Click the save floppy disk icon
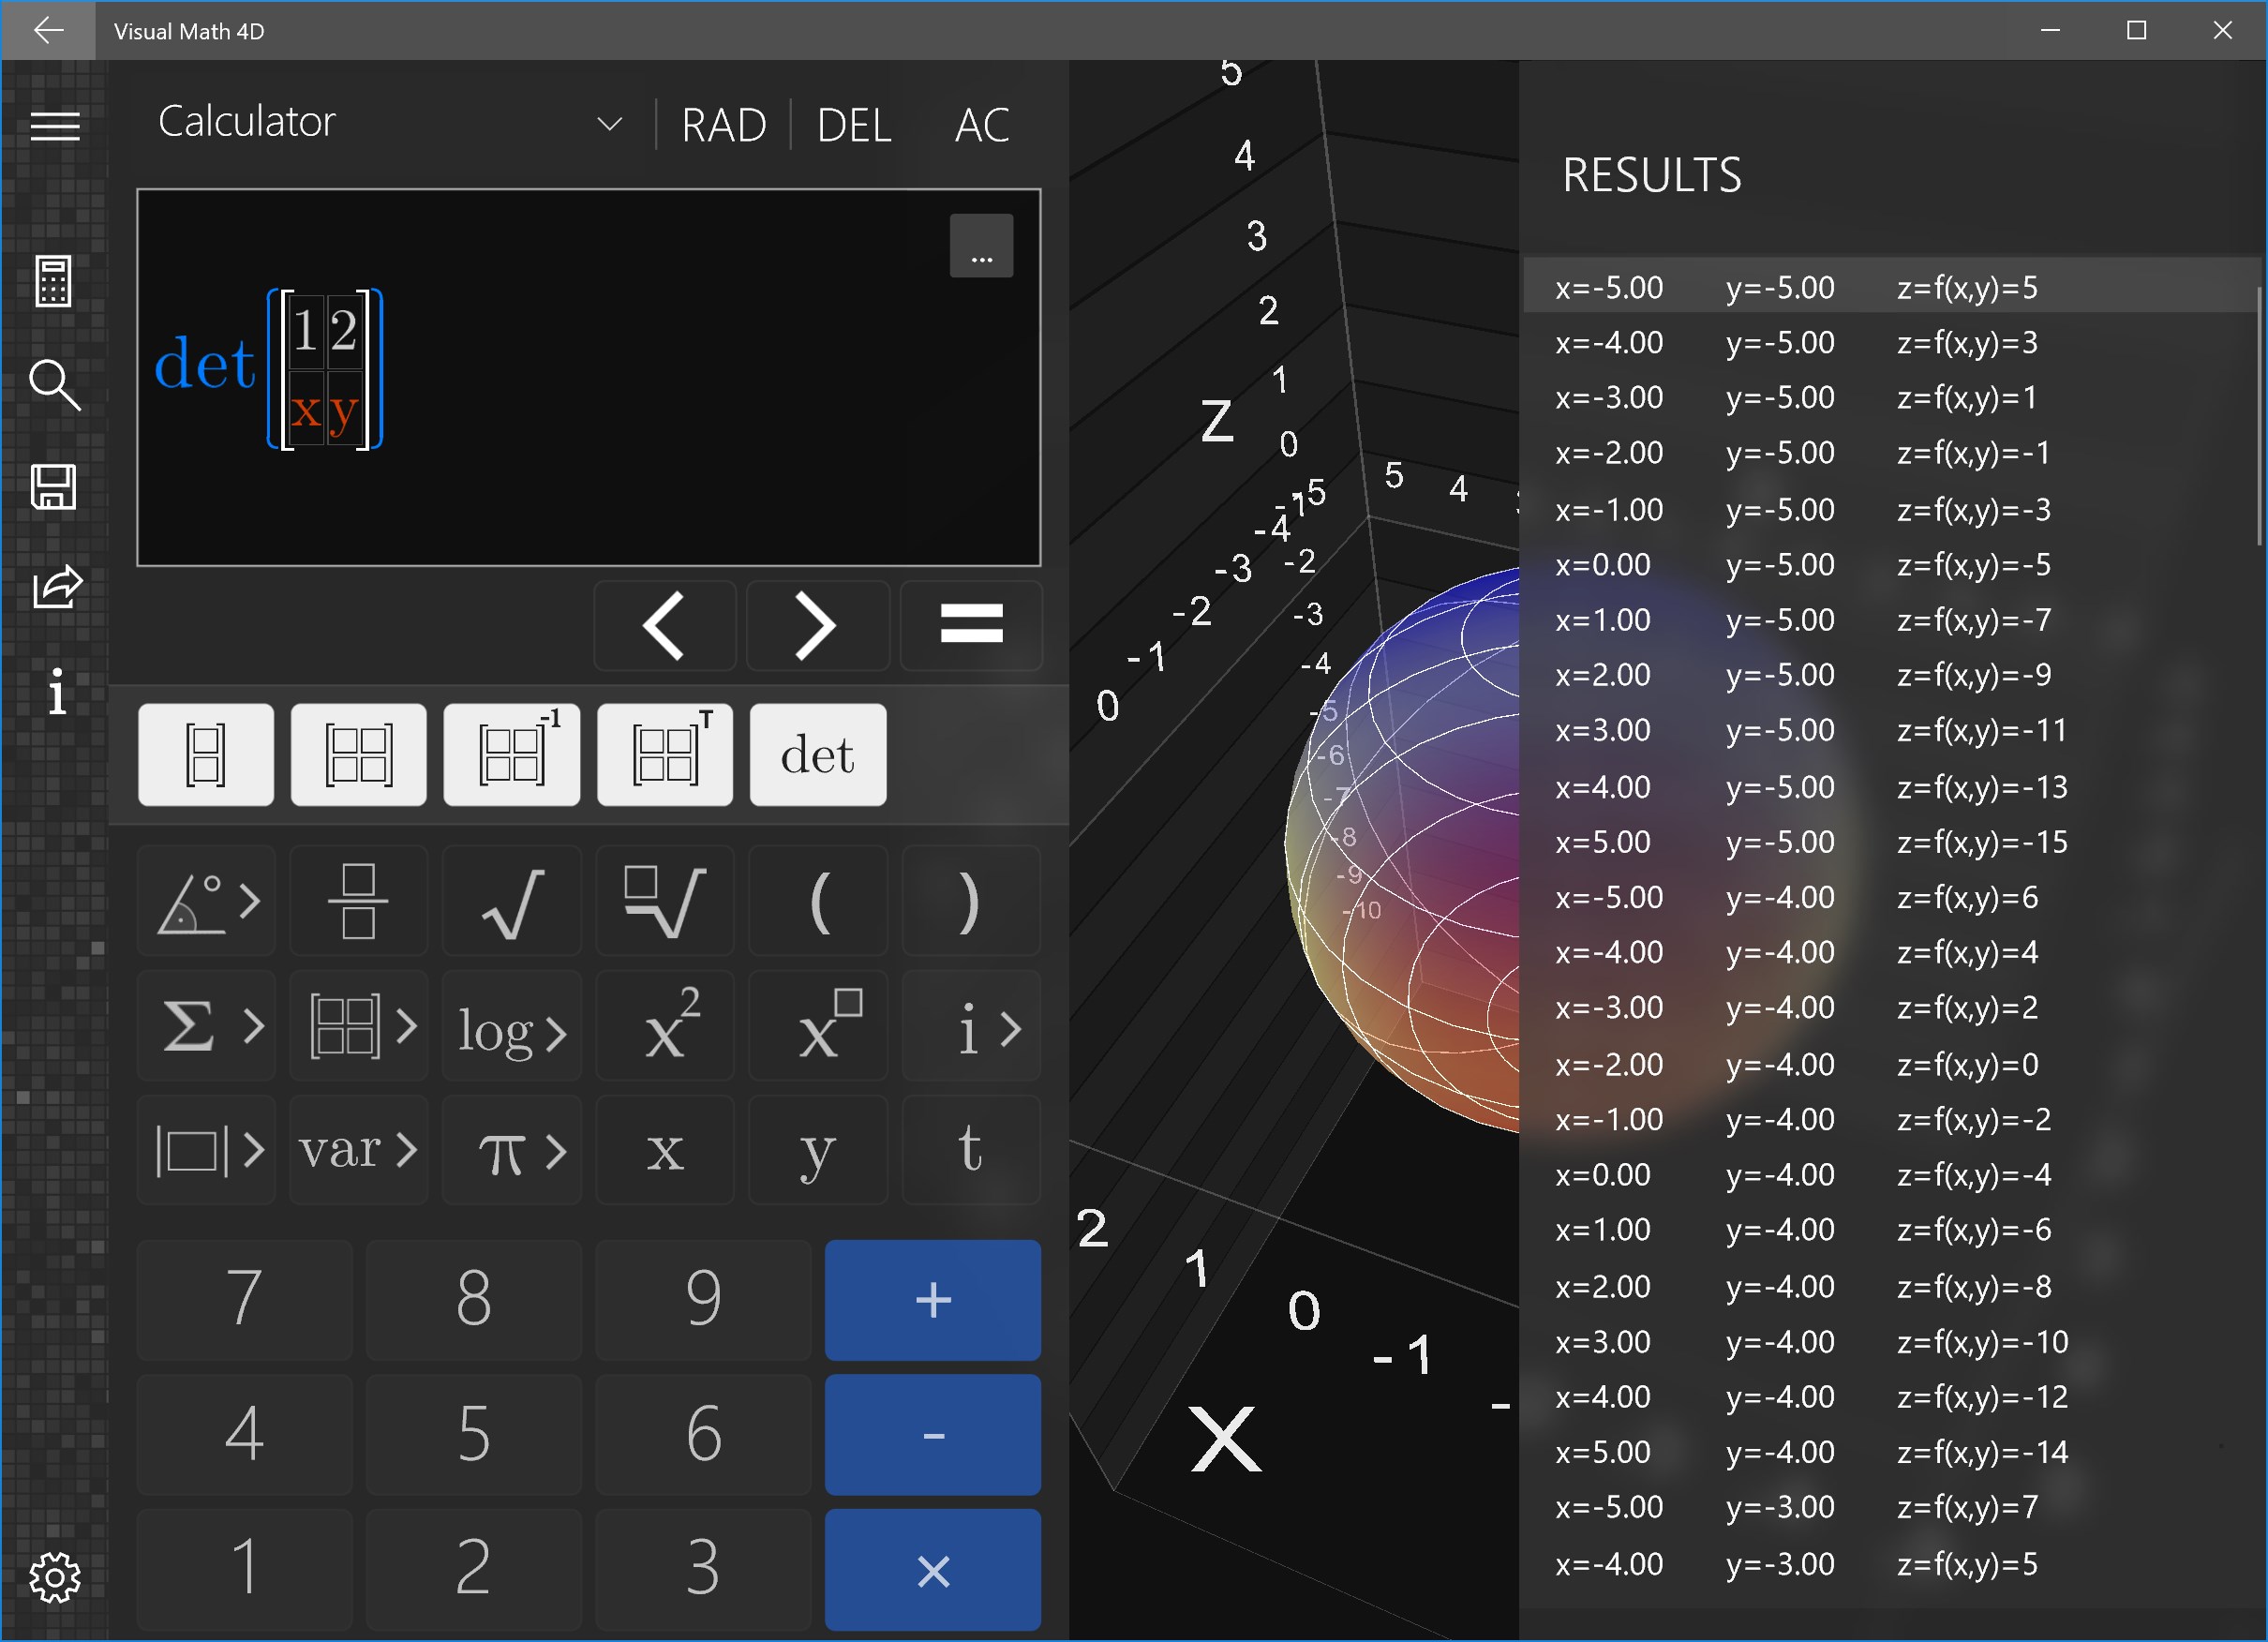 [x=53, y=487]
